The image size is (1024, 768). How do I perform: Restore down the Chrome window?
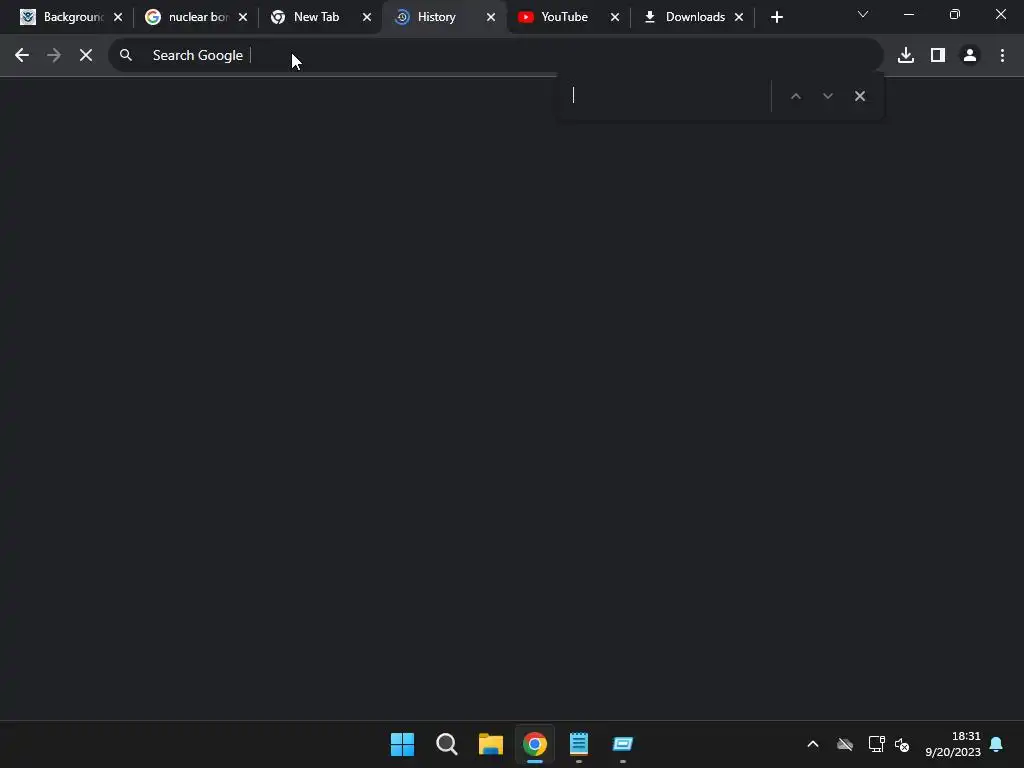coord(955,14)
